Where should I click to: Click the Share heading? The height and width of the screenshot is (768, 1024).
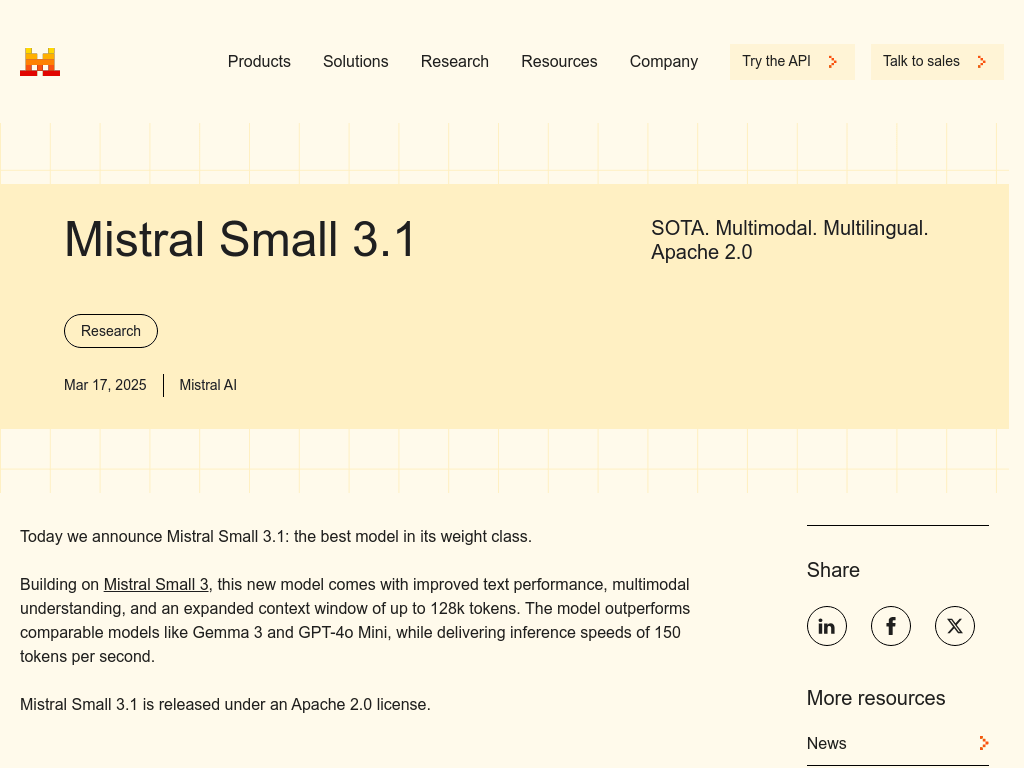tap(833, 570)
